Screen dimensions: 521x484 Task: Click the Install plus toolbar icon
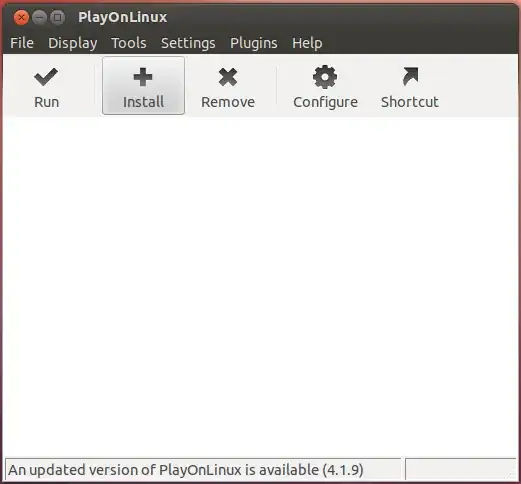[143, 77]
